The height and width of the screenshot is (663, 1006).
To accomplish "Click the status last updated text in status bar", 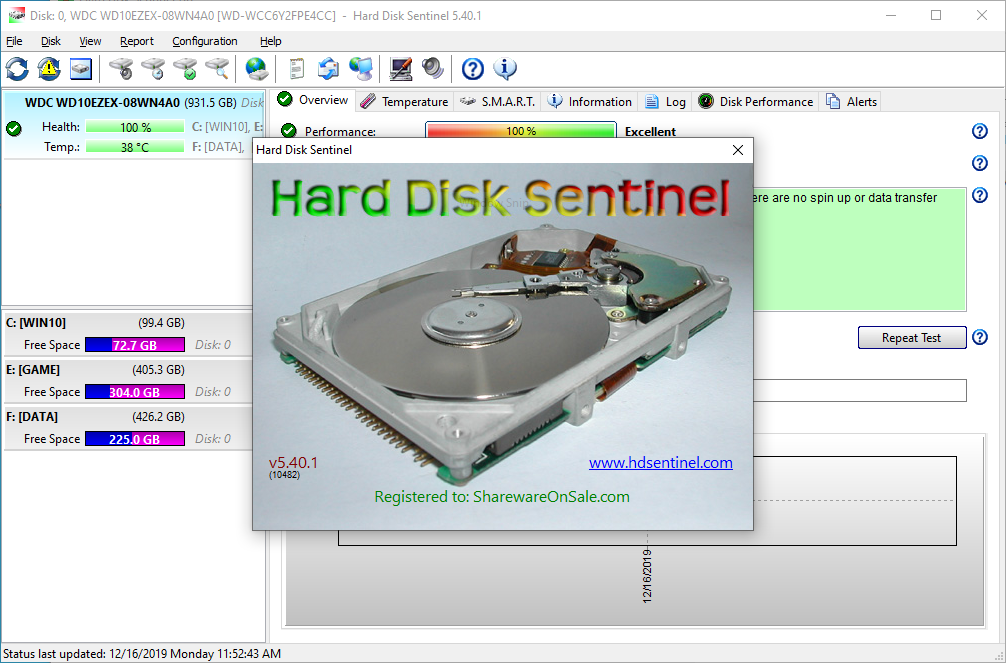I will tap(142, 654).
